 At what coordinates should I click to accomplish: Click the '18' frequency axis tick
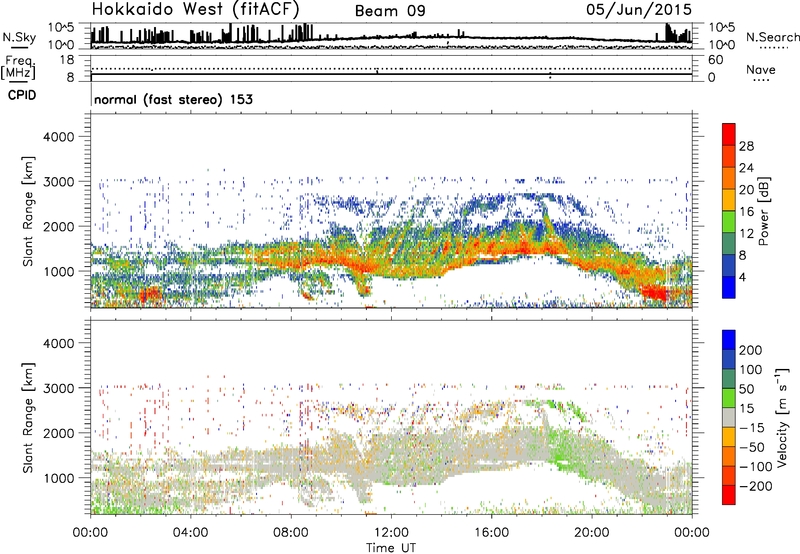pyautogui.click(x=67, y=60)
